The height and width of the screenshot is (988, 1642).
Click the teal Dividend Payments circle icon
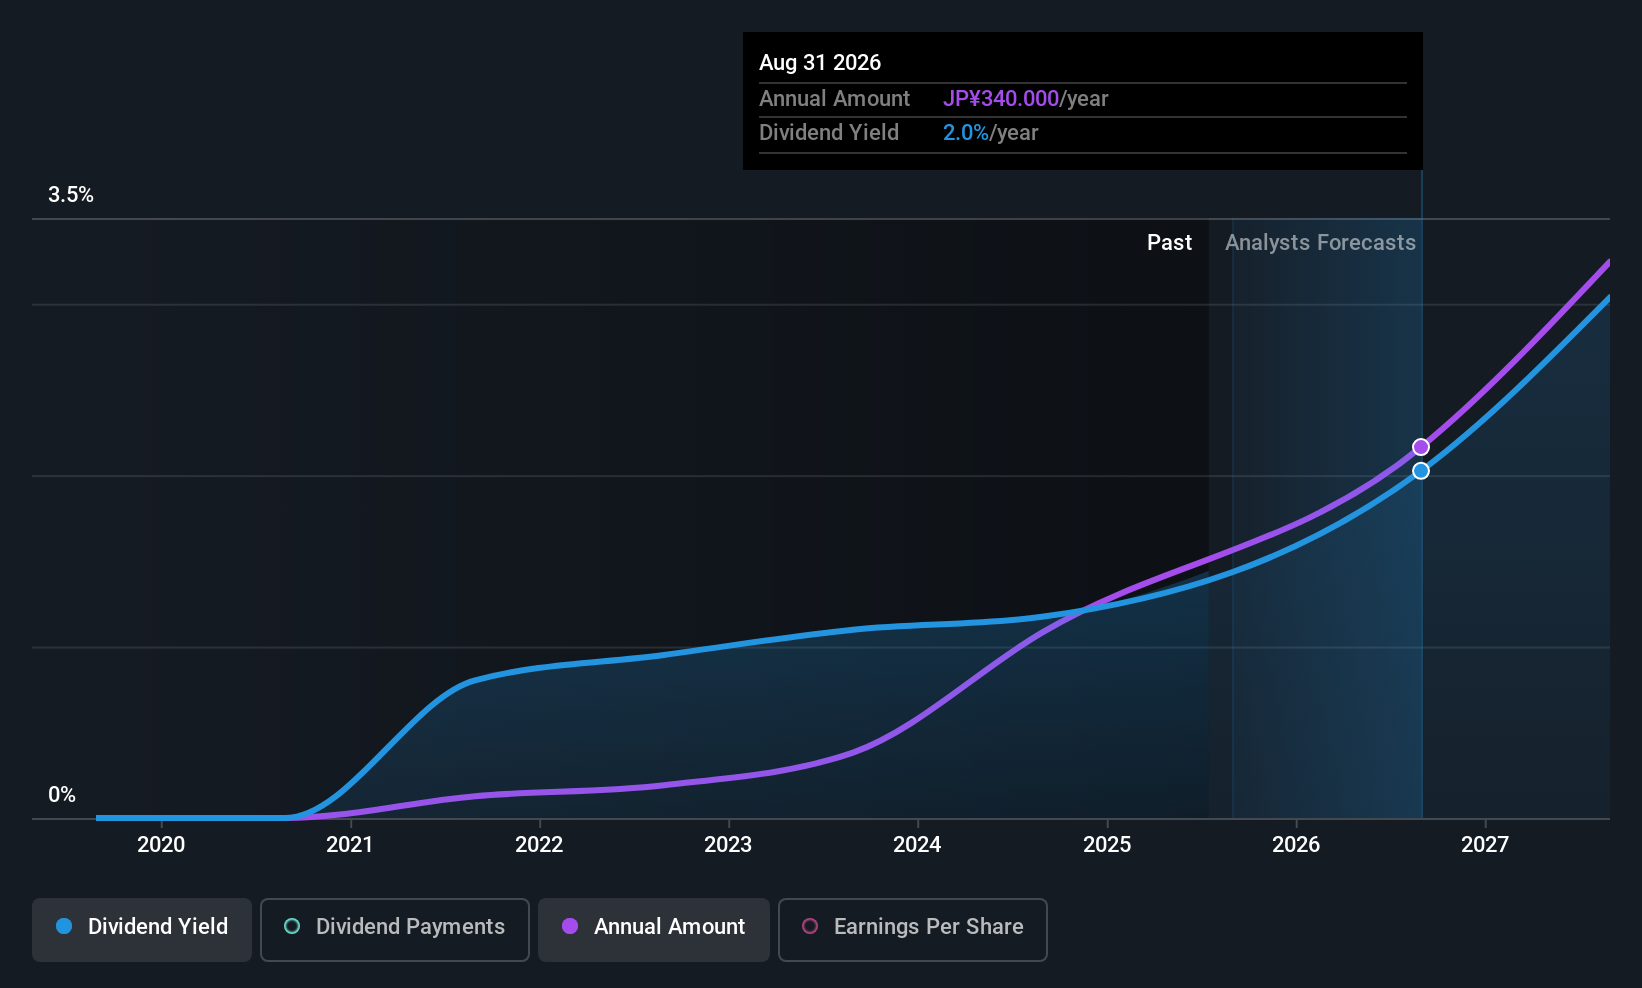coord(292,926)
